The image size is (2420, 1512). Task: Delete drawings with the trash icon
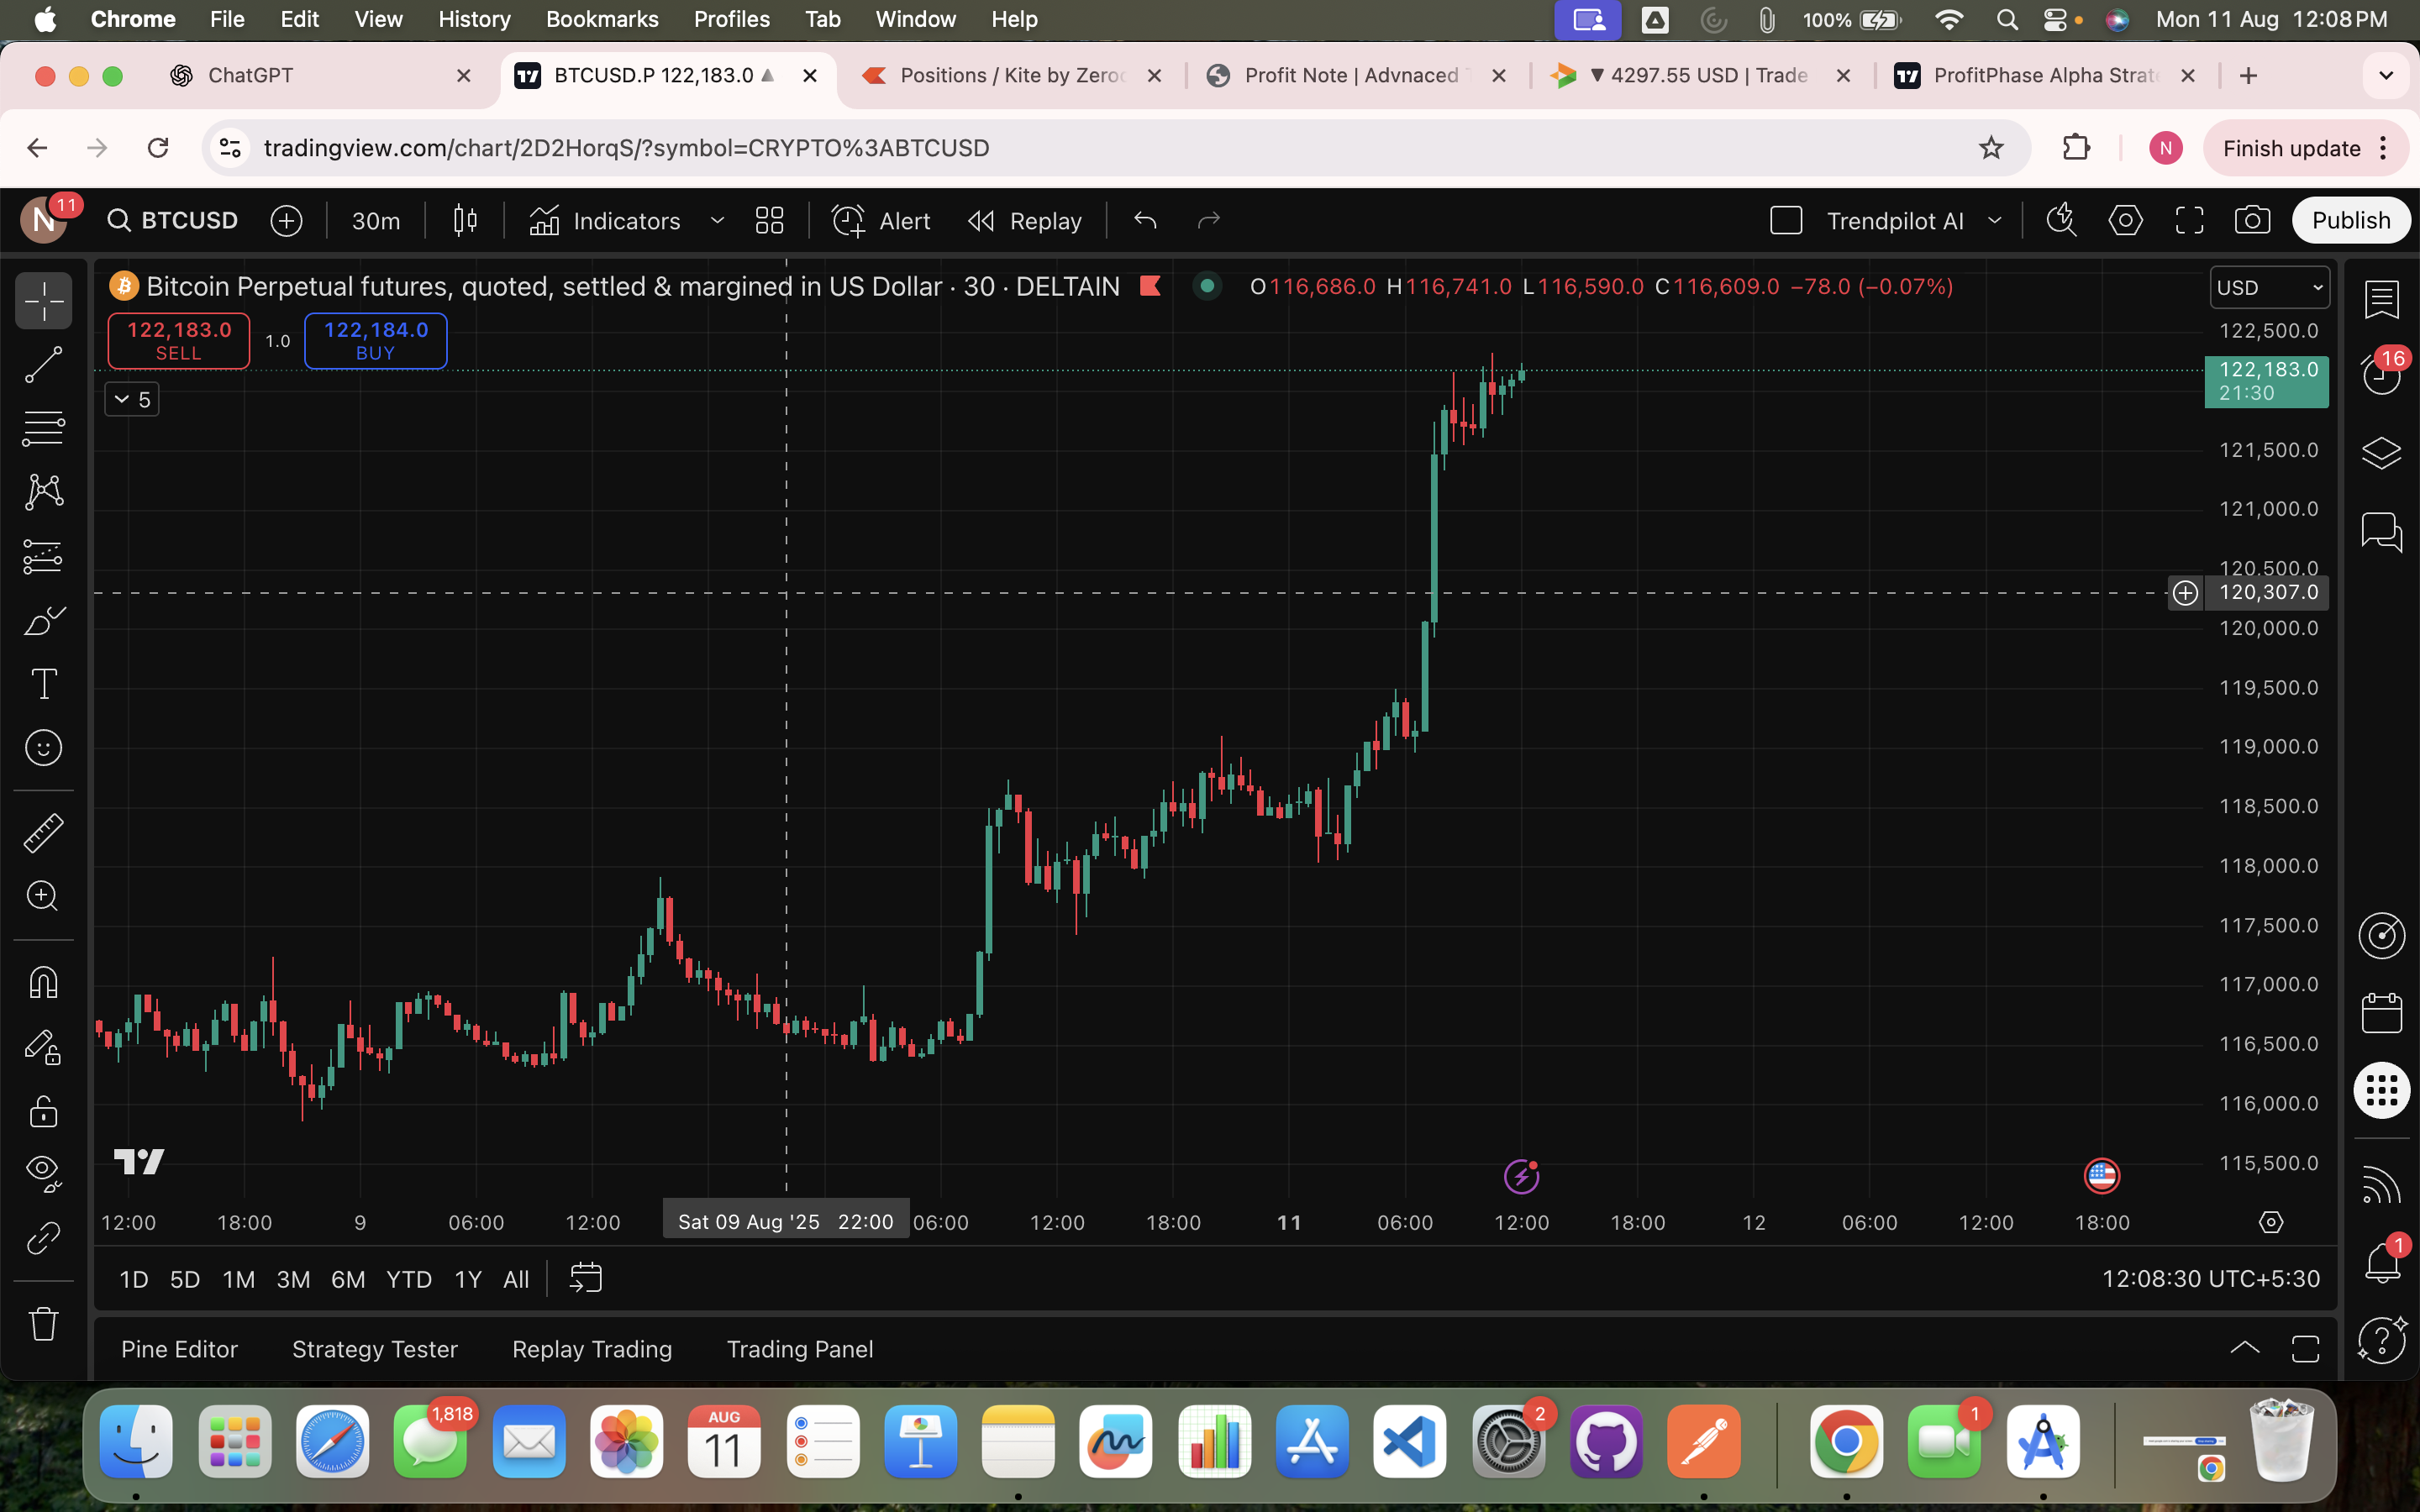click(43, 1324)
